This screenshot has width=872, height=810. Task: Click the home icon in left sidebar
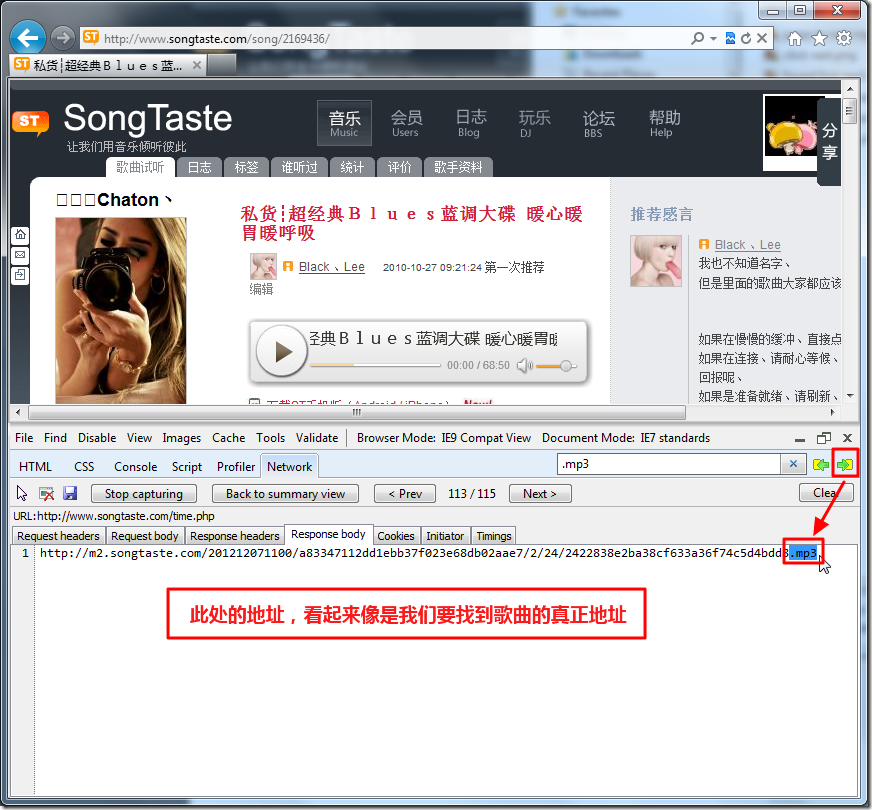pyautogui.click(x=20, y=235)
